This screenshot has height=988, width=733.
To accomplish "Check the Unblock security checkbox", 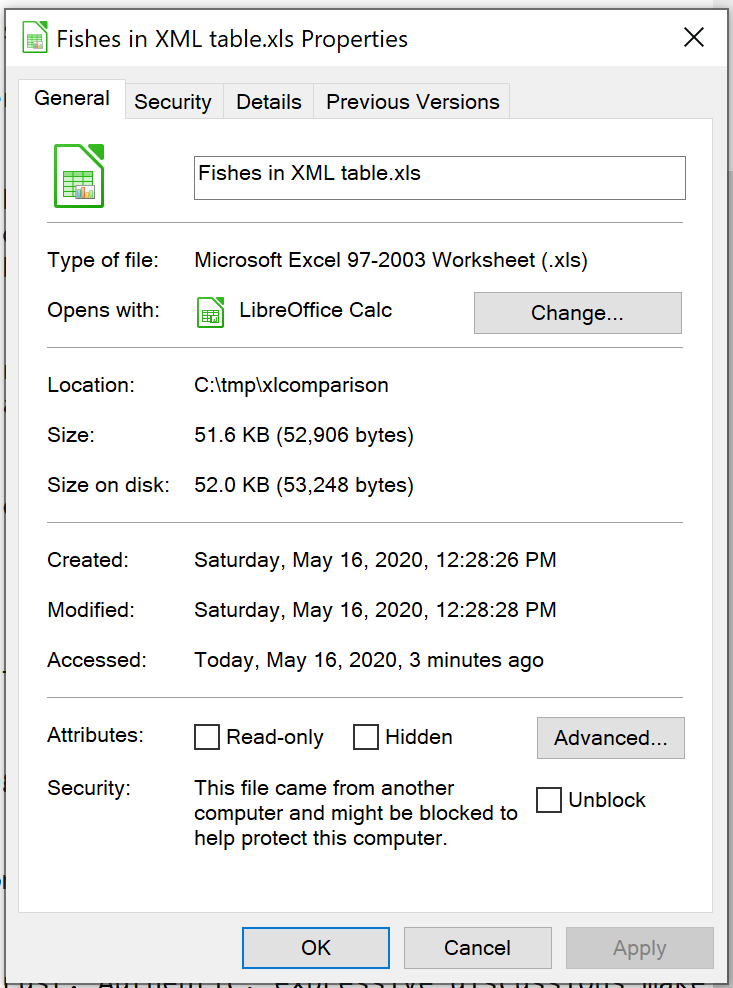I will click(548, 800).
